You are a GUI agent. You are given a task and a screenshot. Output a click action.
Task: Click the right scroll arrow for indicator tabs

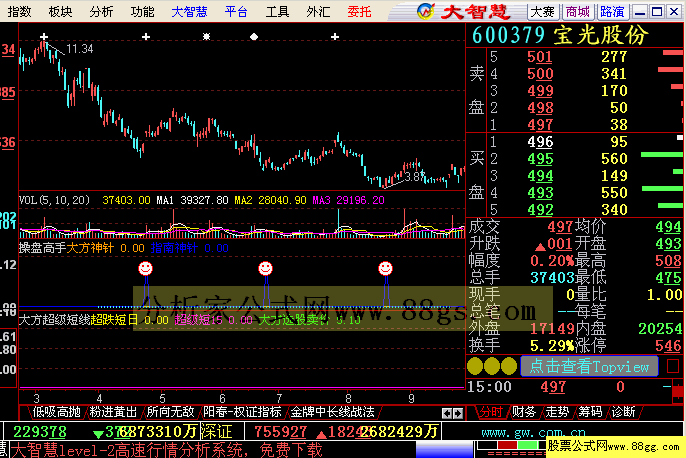point(458,413)
